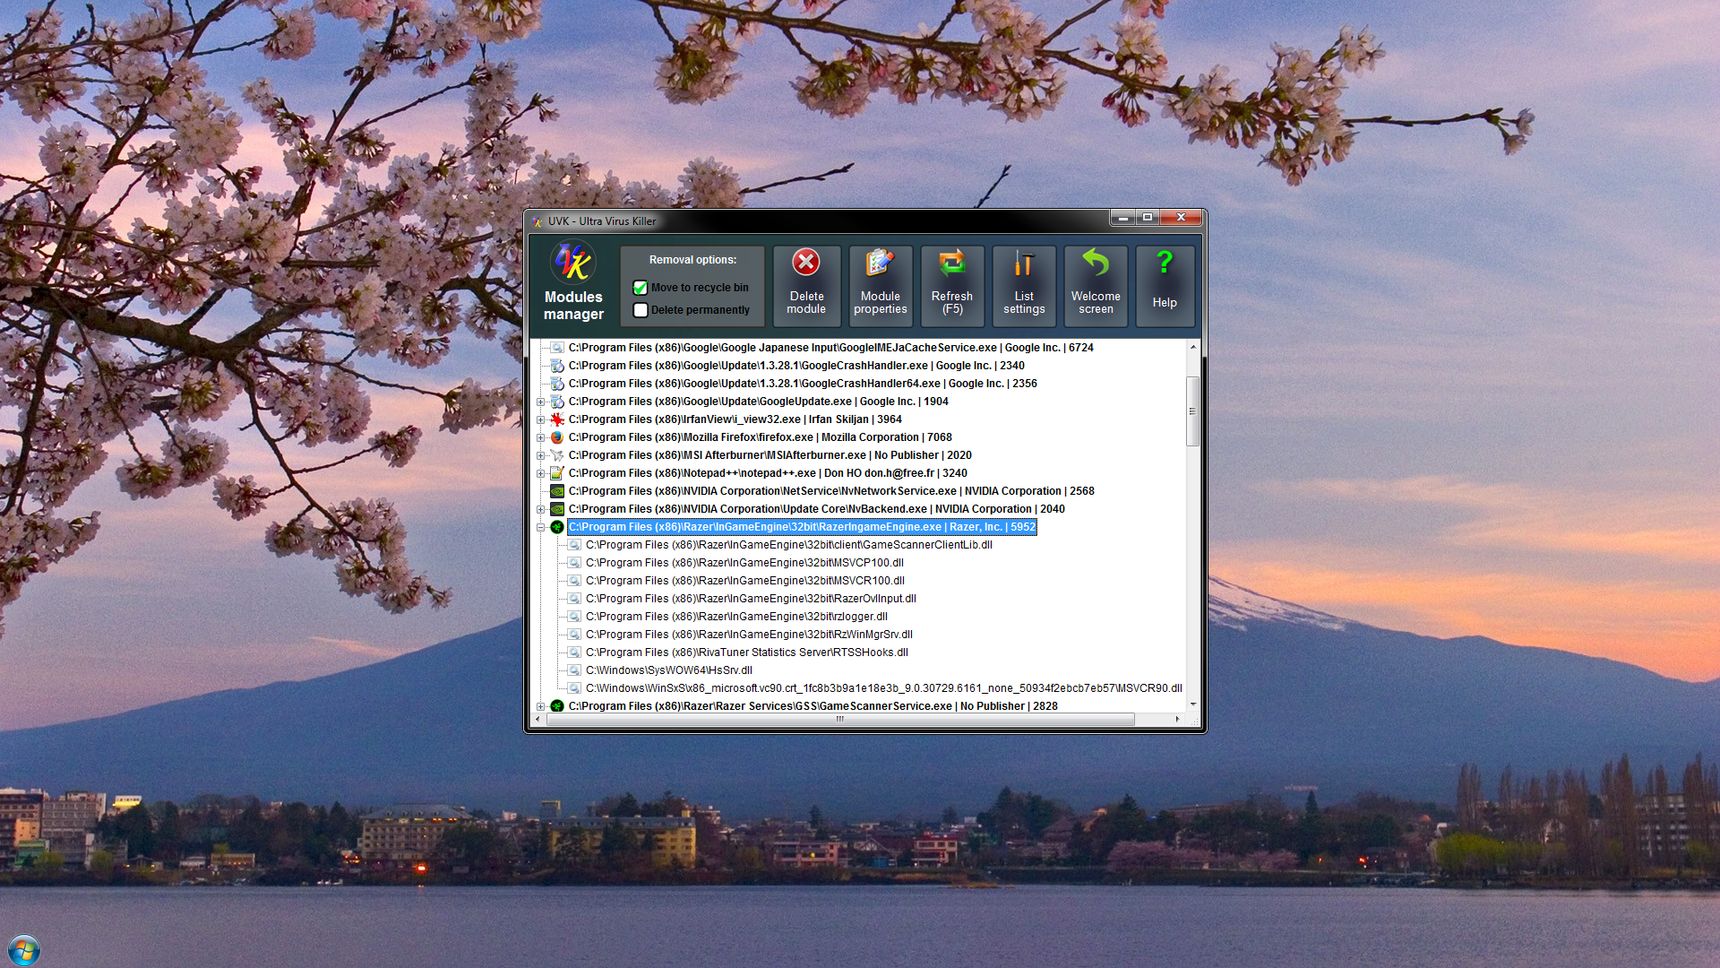Click the HsSrv.dll file icon
The height and width of the screenshot is (968, 1720).
(x=574, y=671)
